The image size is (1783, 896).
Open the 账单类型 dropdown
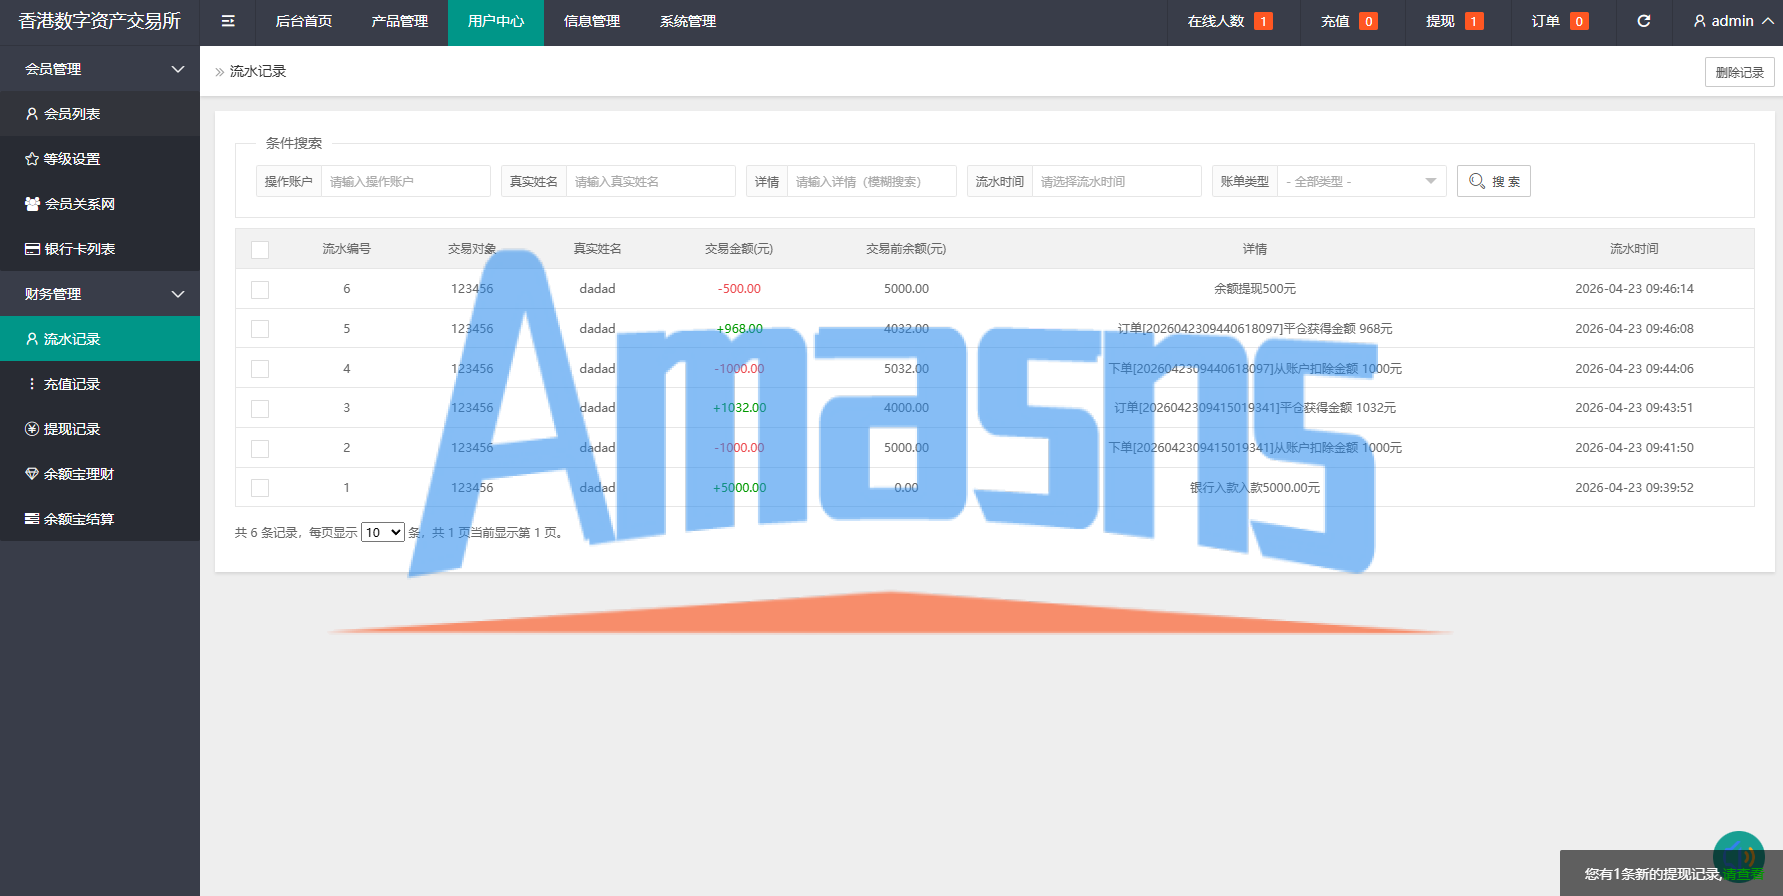[x=1362, y=181]
